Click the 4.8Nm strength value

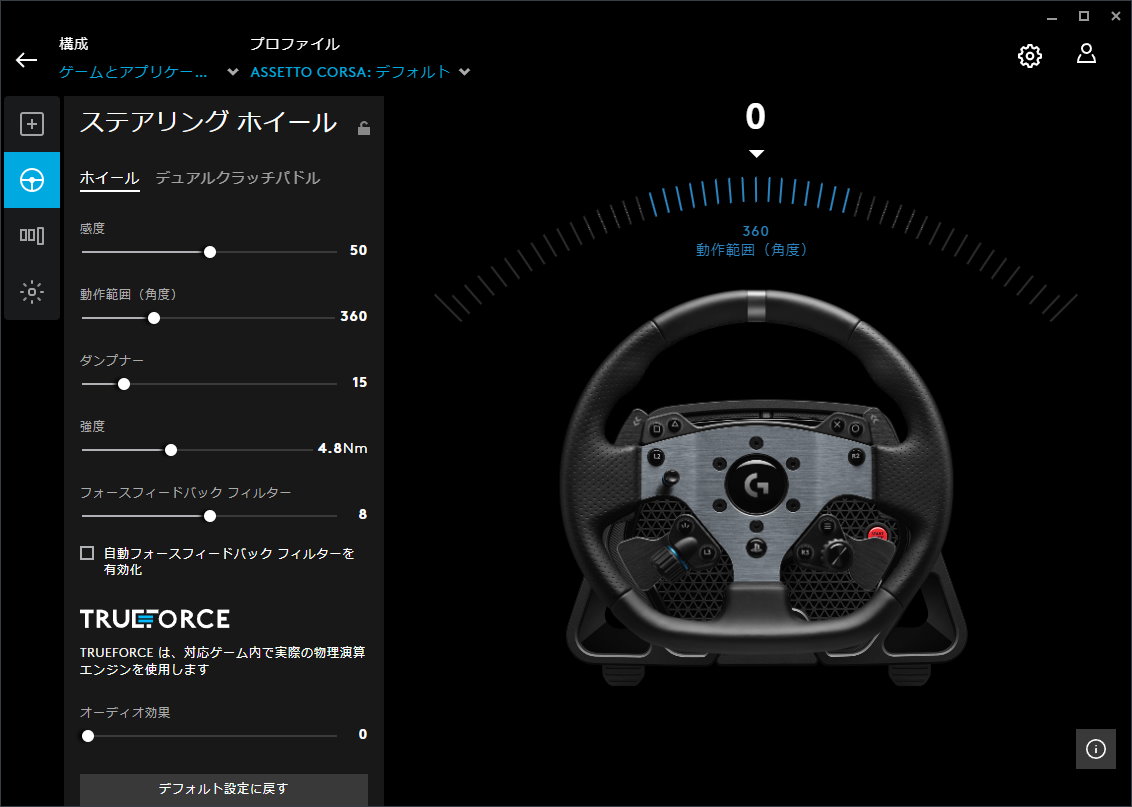tap(342, 448)
